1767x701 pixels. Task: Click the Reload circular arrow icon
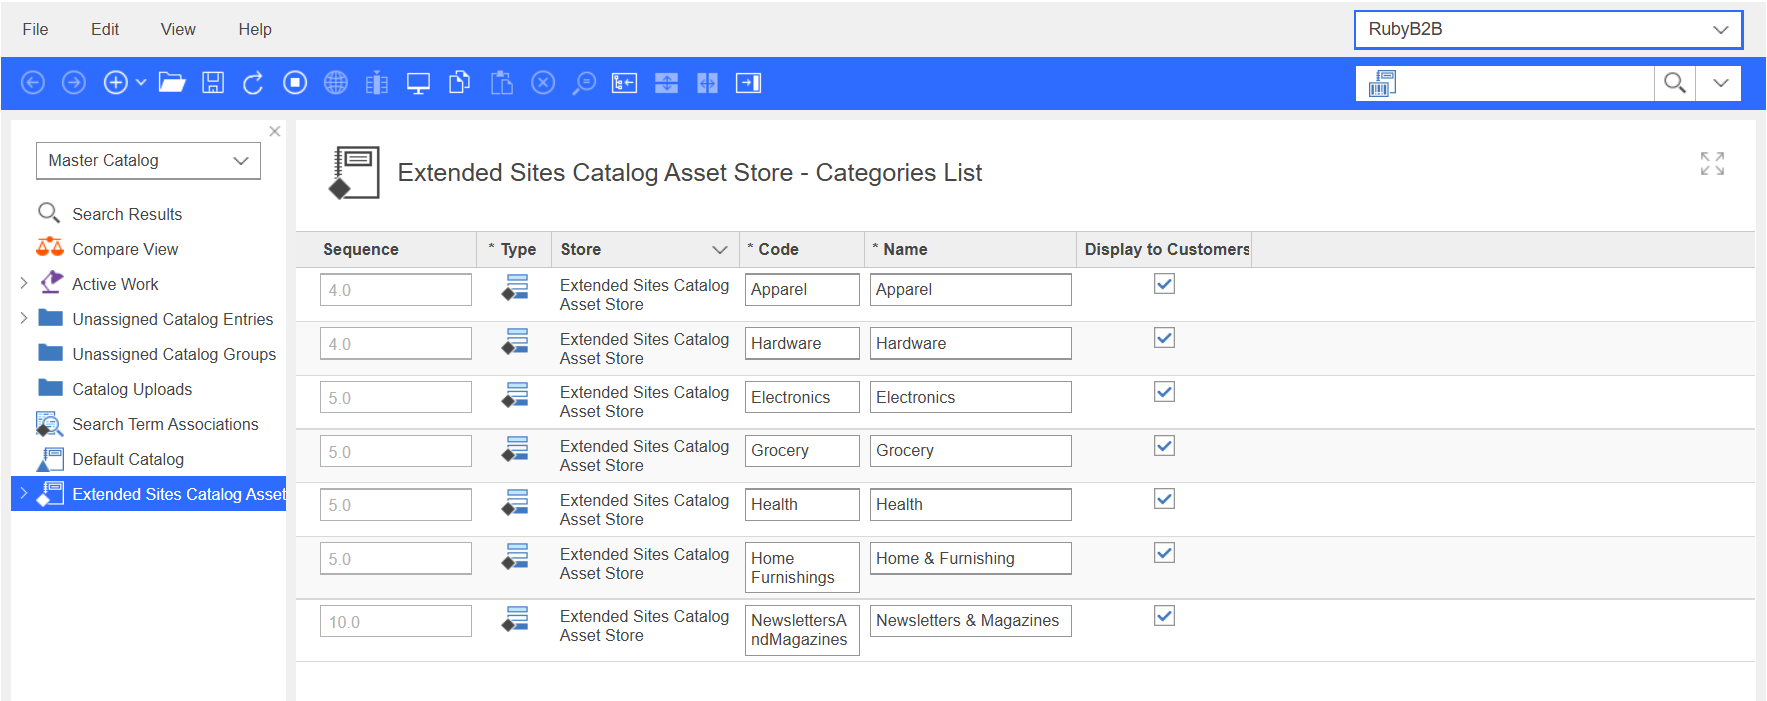click(253, 83)
